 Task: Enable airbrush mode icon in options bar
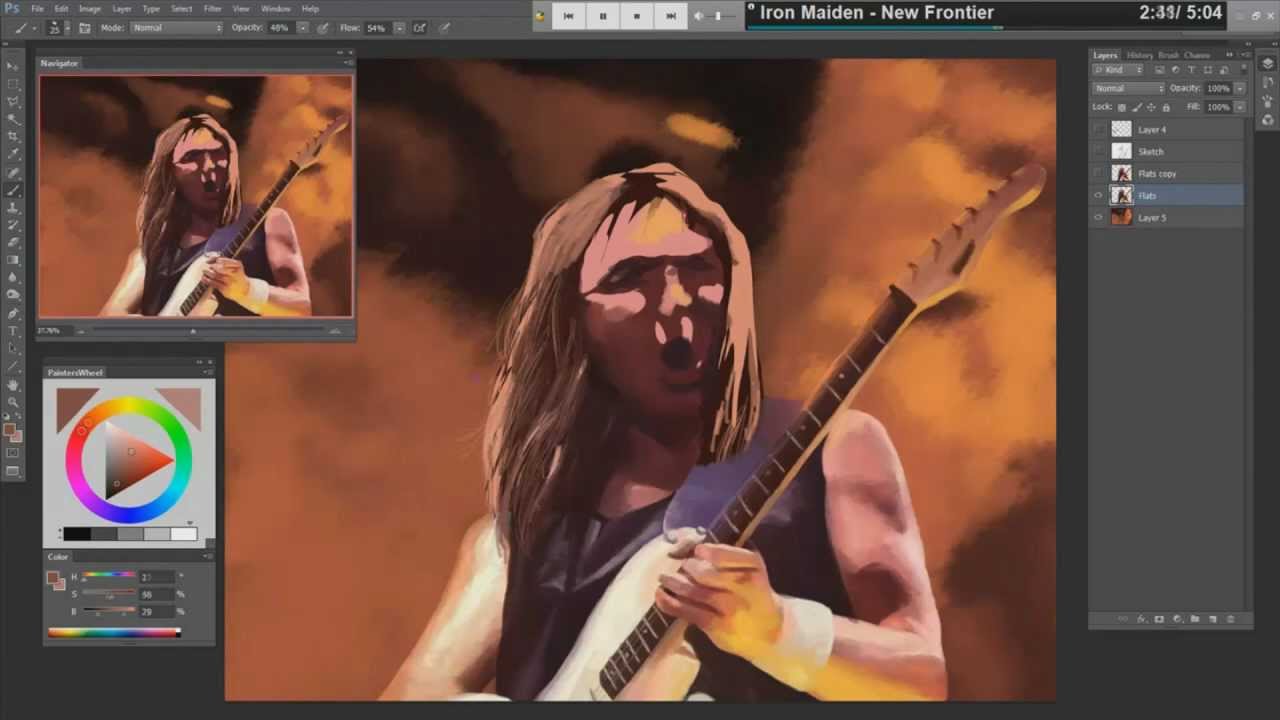point(419,28)
